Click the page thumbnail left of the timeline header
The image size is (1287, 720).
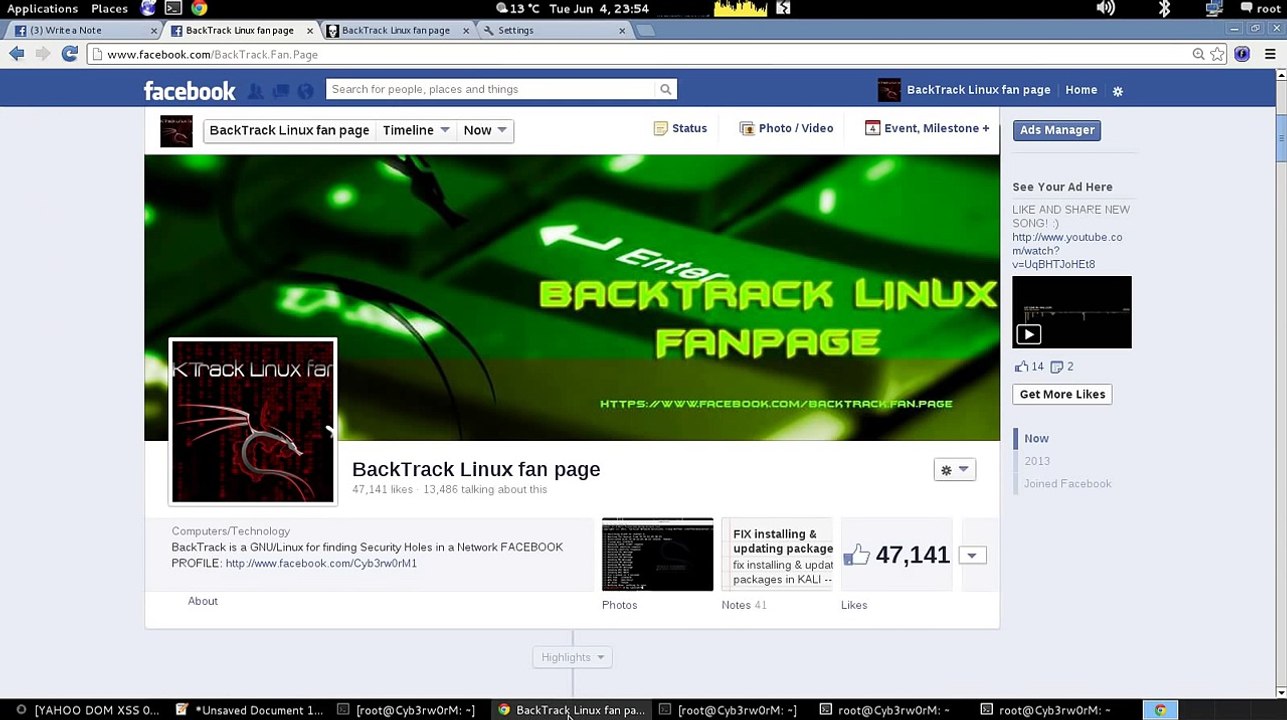(176, 131)
